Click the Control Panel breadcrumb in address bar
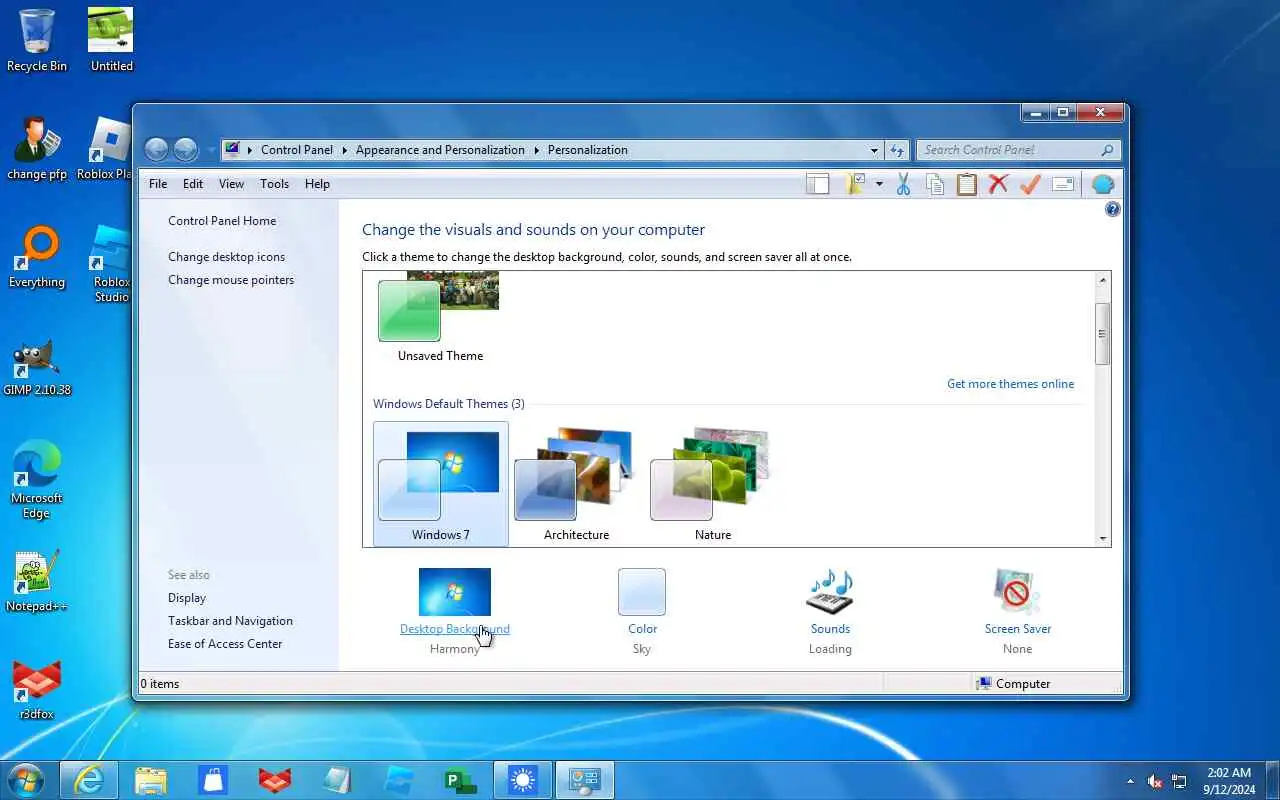 point(296,150)
